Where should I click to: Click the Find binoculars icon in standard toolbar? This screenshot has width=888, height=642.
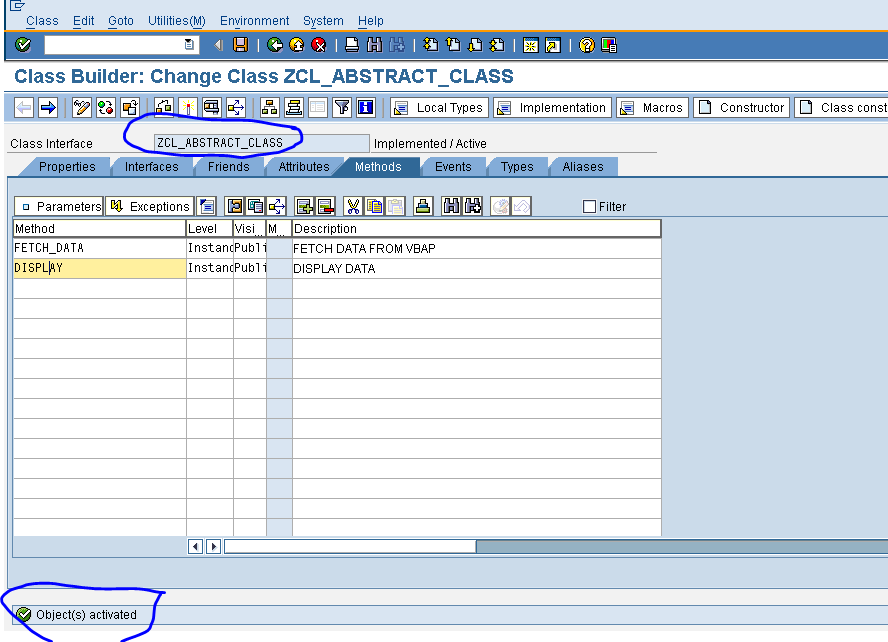374,45
